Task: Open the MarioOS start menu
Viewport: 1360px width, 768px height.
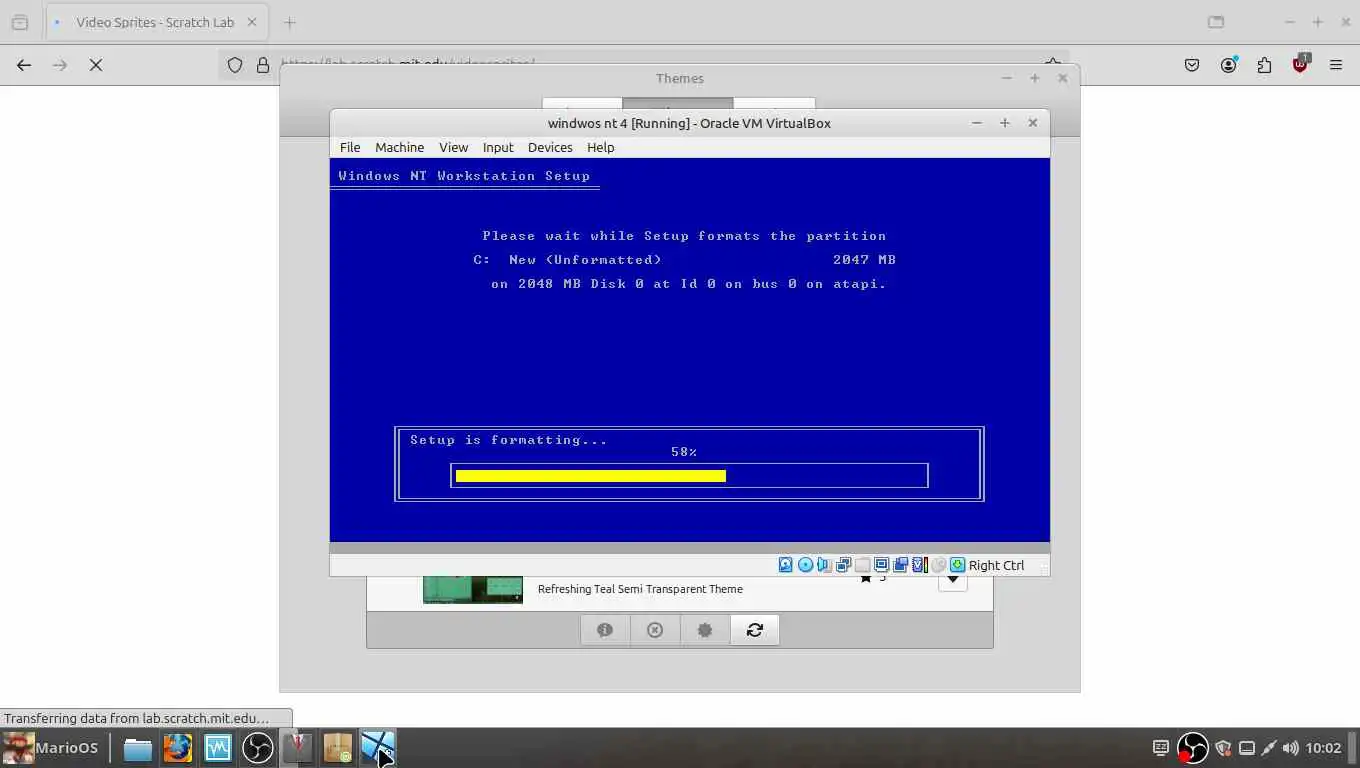Action: point(51,748)
